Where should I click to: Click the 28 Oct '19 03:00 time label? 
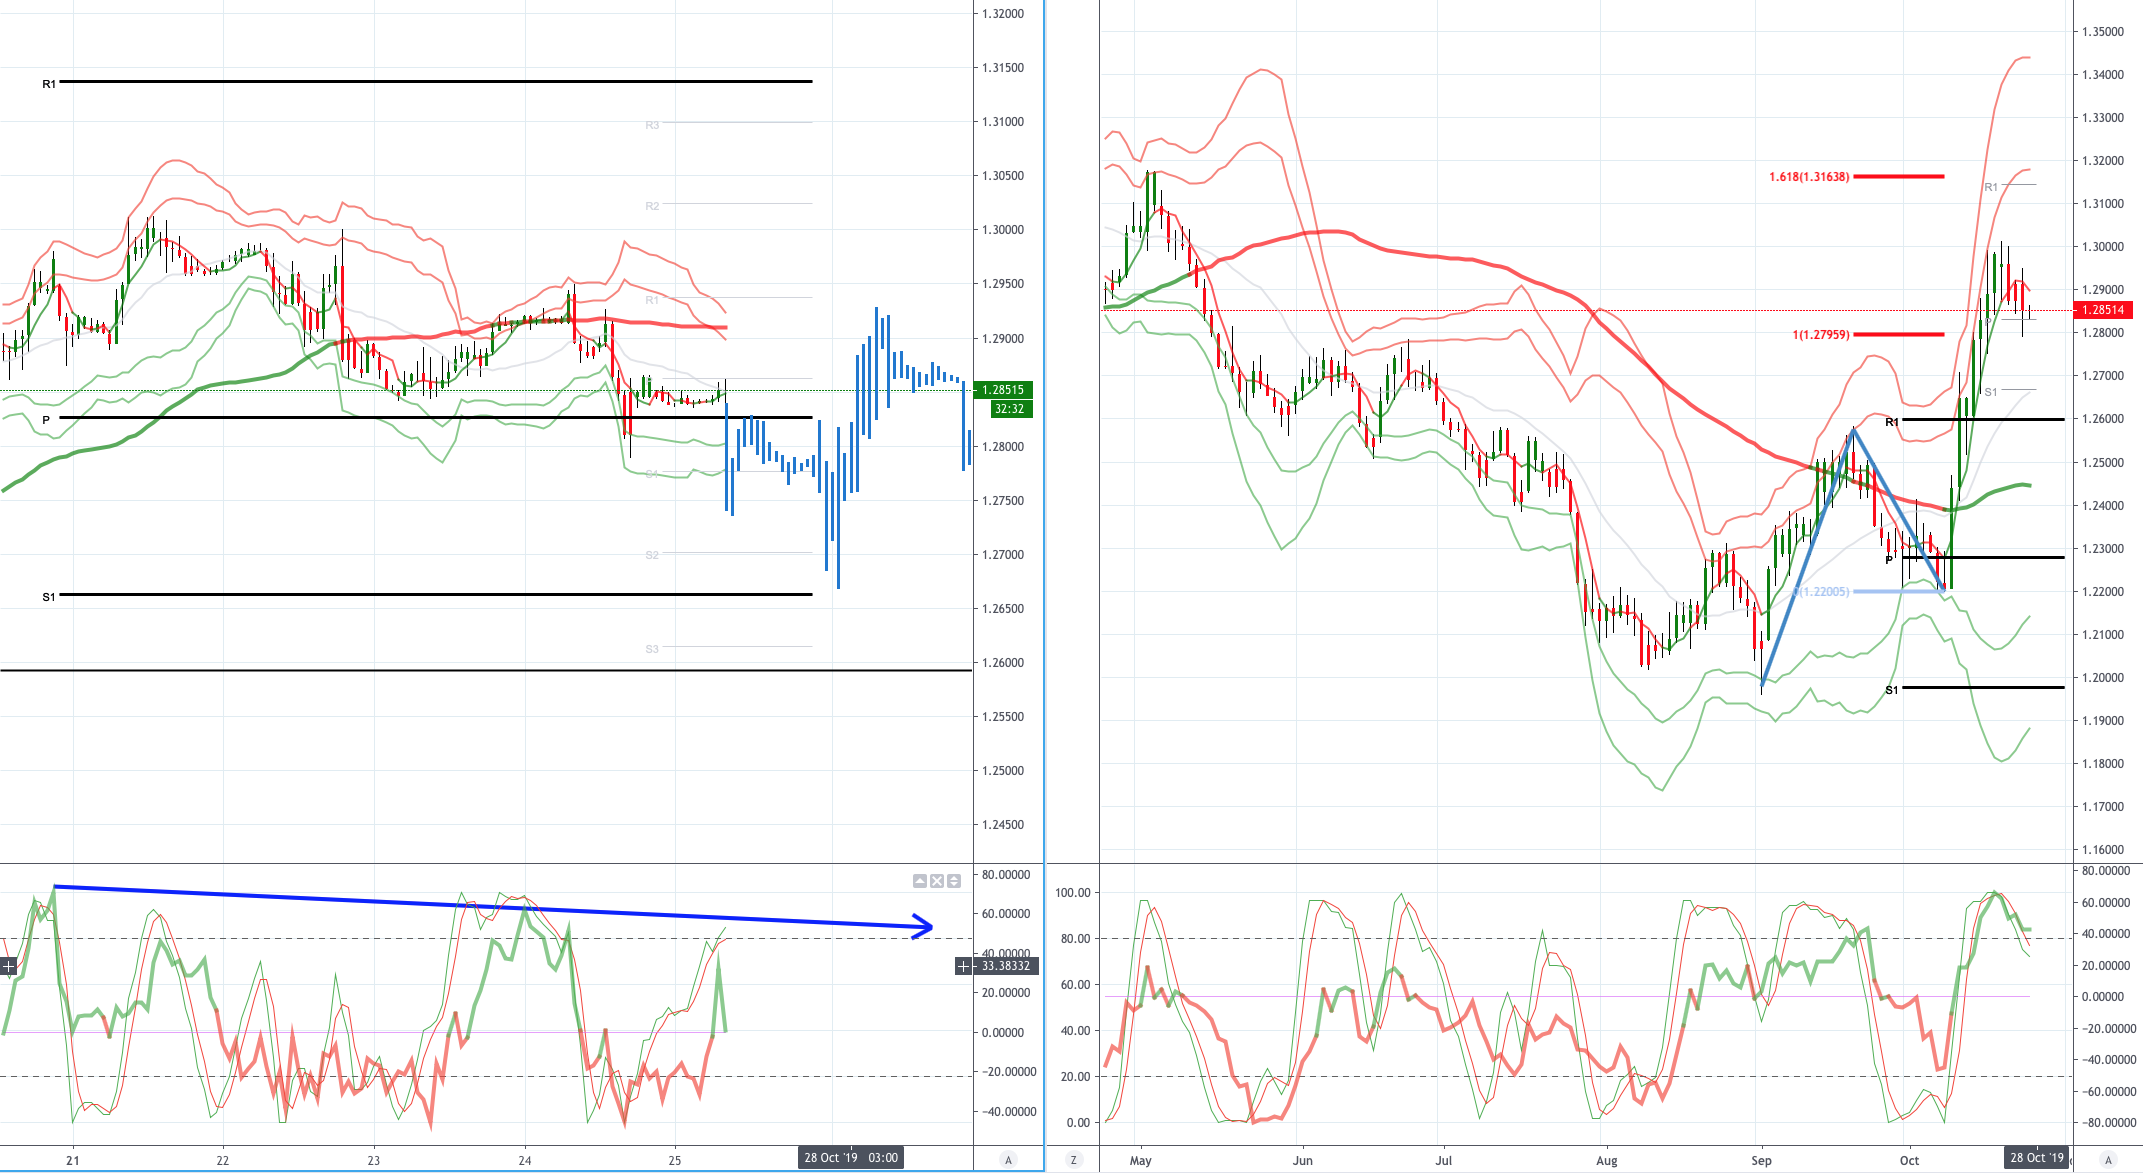[x=851, y=1158]
